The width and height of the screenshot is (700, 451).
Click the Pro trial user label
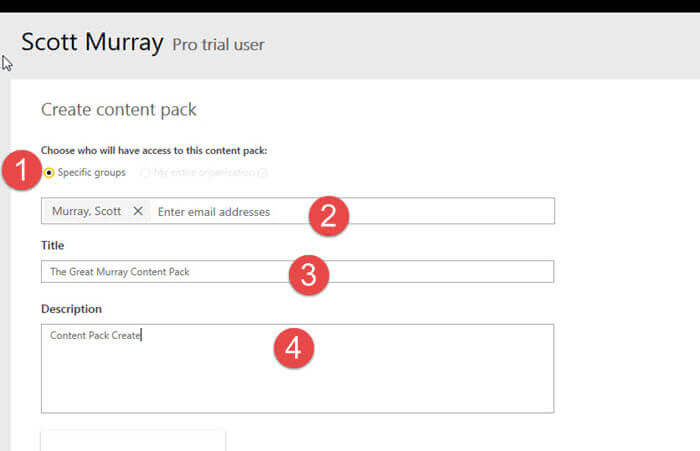point(218,45)
